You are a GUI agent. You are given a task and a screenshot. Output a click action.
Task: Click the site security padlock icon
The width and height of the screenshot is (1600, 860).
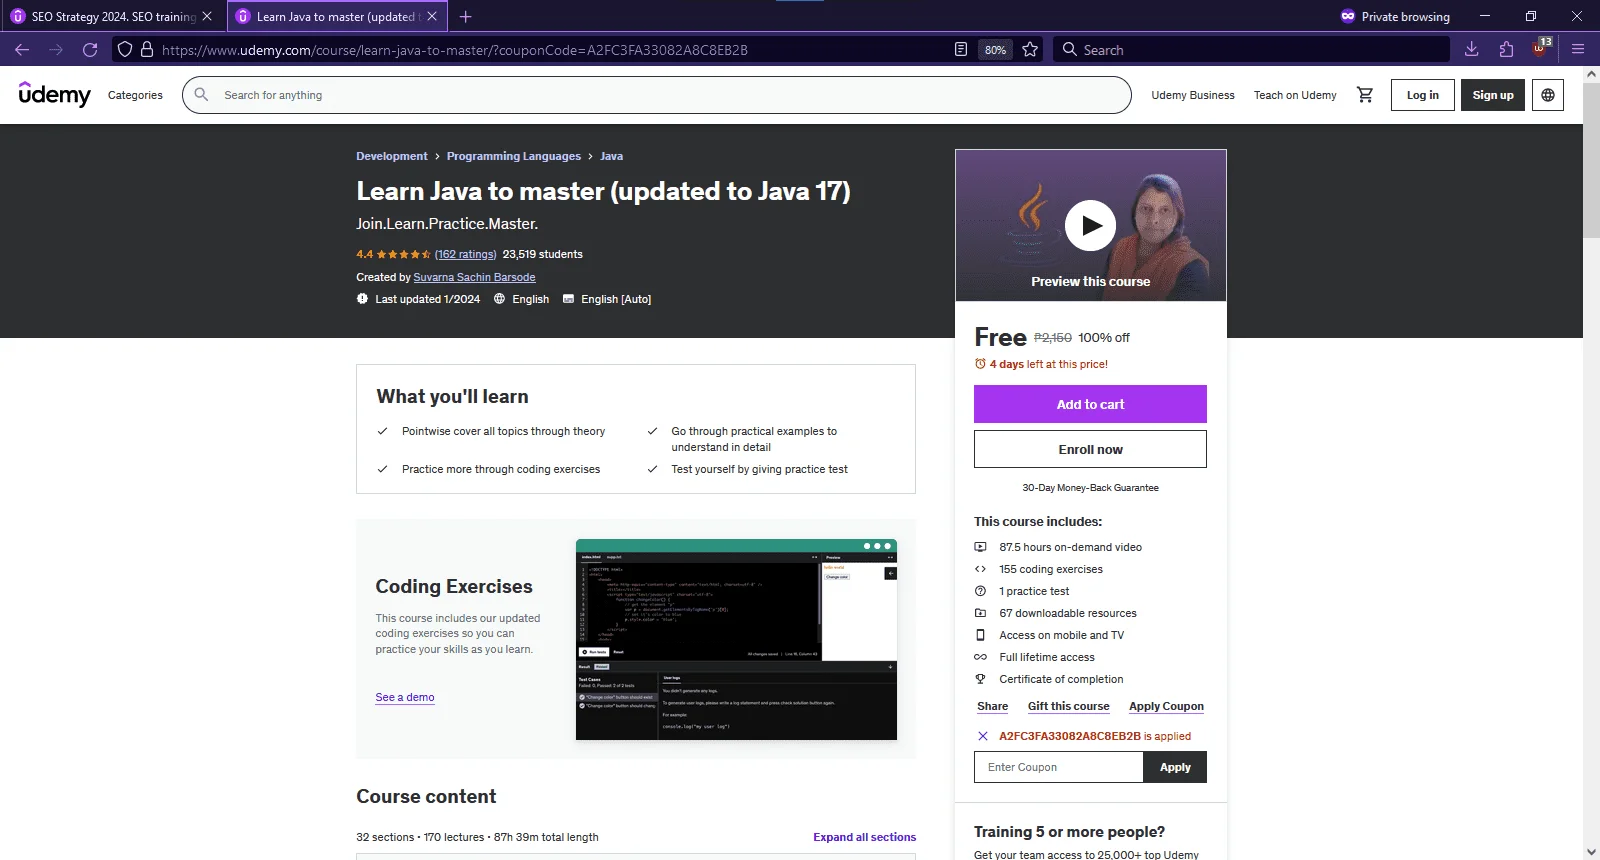(147, 49)
